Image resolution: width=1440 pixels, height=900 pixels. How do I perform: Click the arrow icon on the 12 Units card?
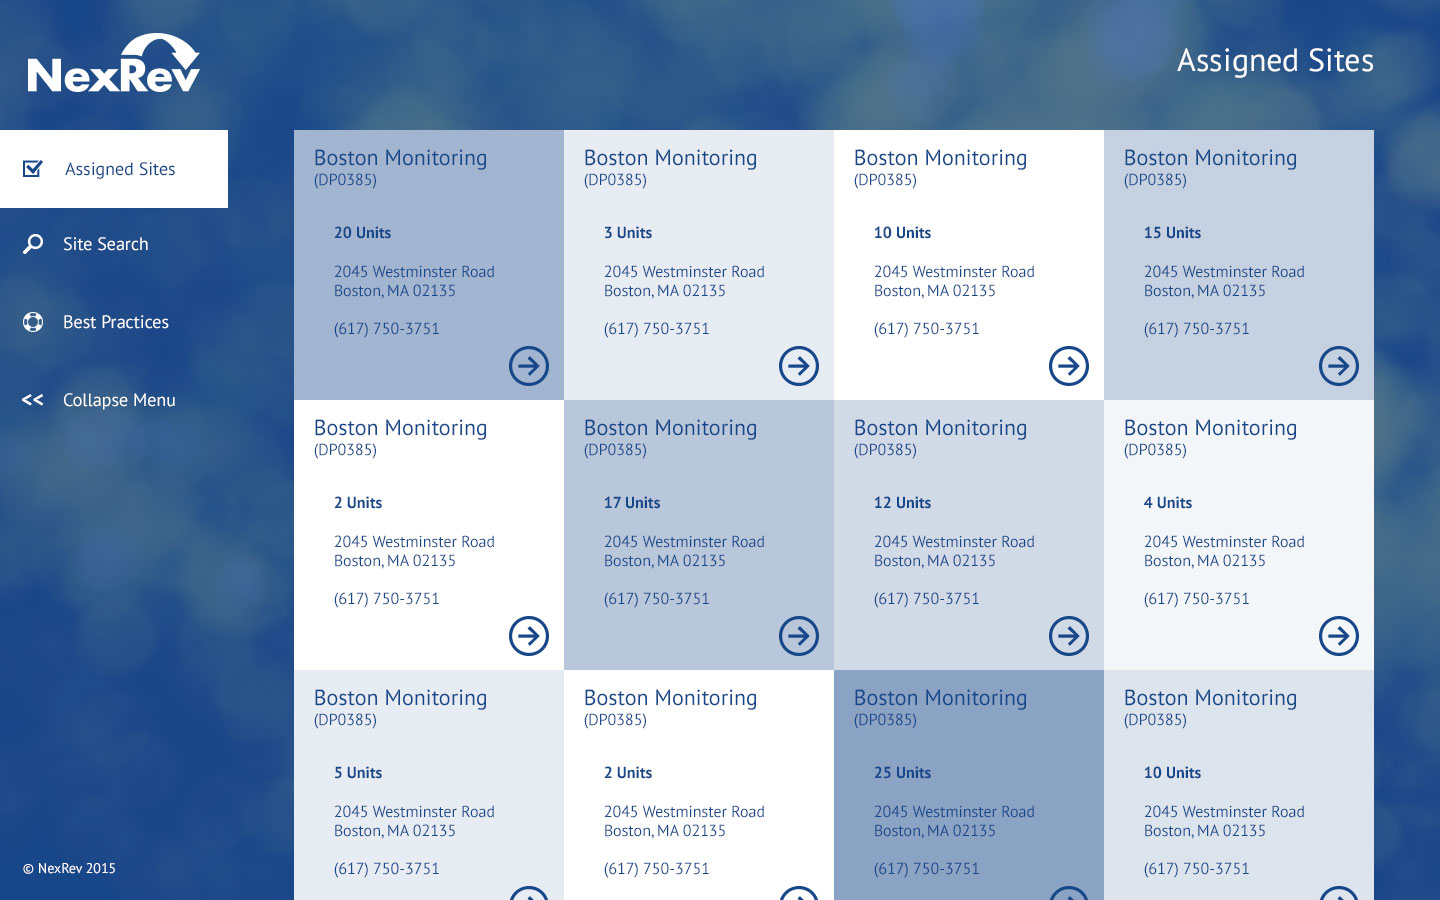click(1069, 636)
